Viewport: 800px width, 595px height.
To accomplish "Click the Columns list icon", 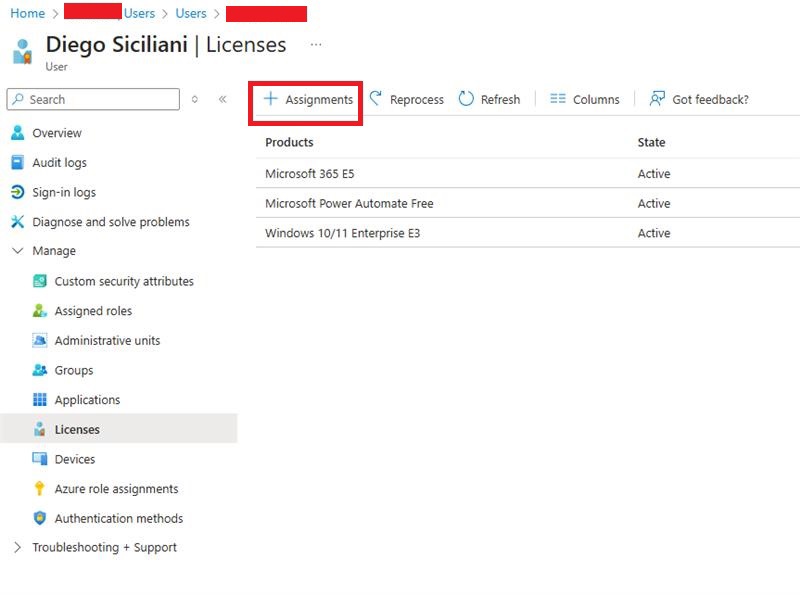I will coord(558,98).
